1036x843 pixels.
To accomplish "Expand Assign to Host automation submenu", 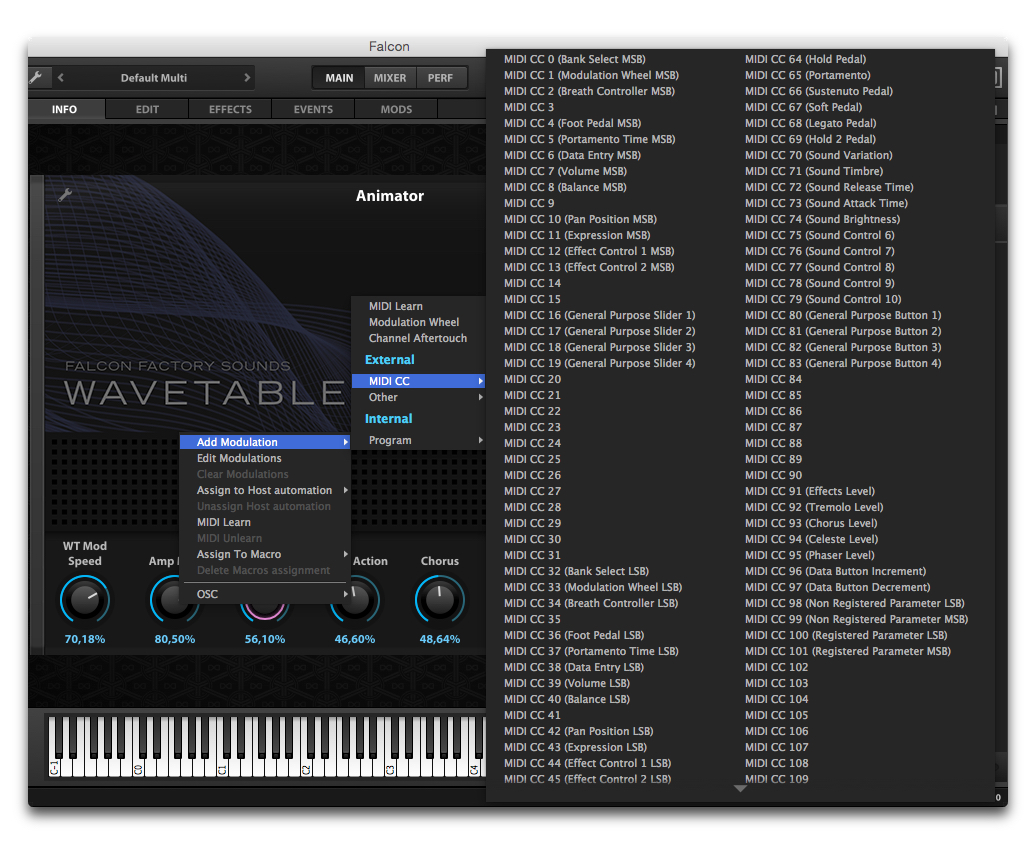I will pyautogui.click(x=265, y=490).
